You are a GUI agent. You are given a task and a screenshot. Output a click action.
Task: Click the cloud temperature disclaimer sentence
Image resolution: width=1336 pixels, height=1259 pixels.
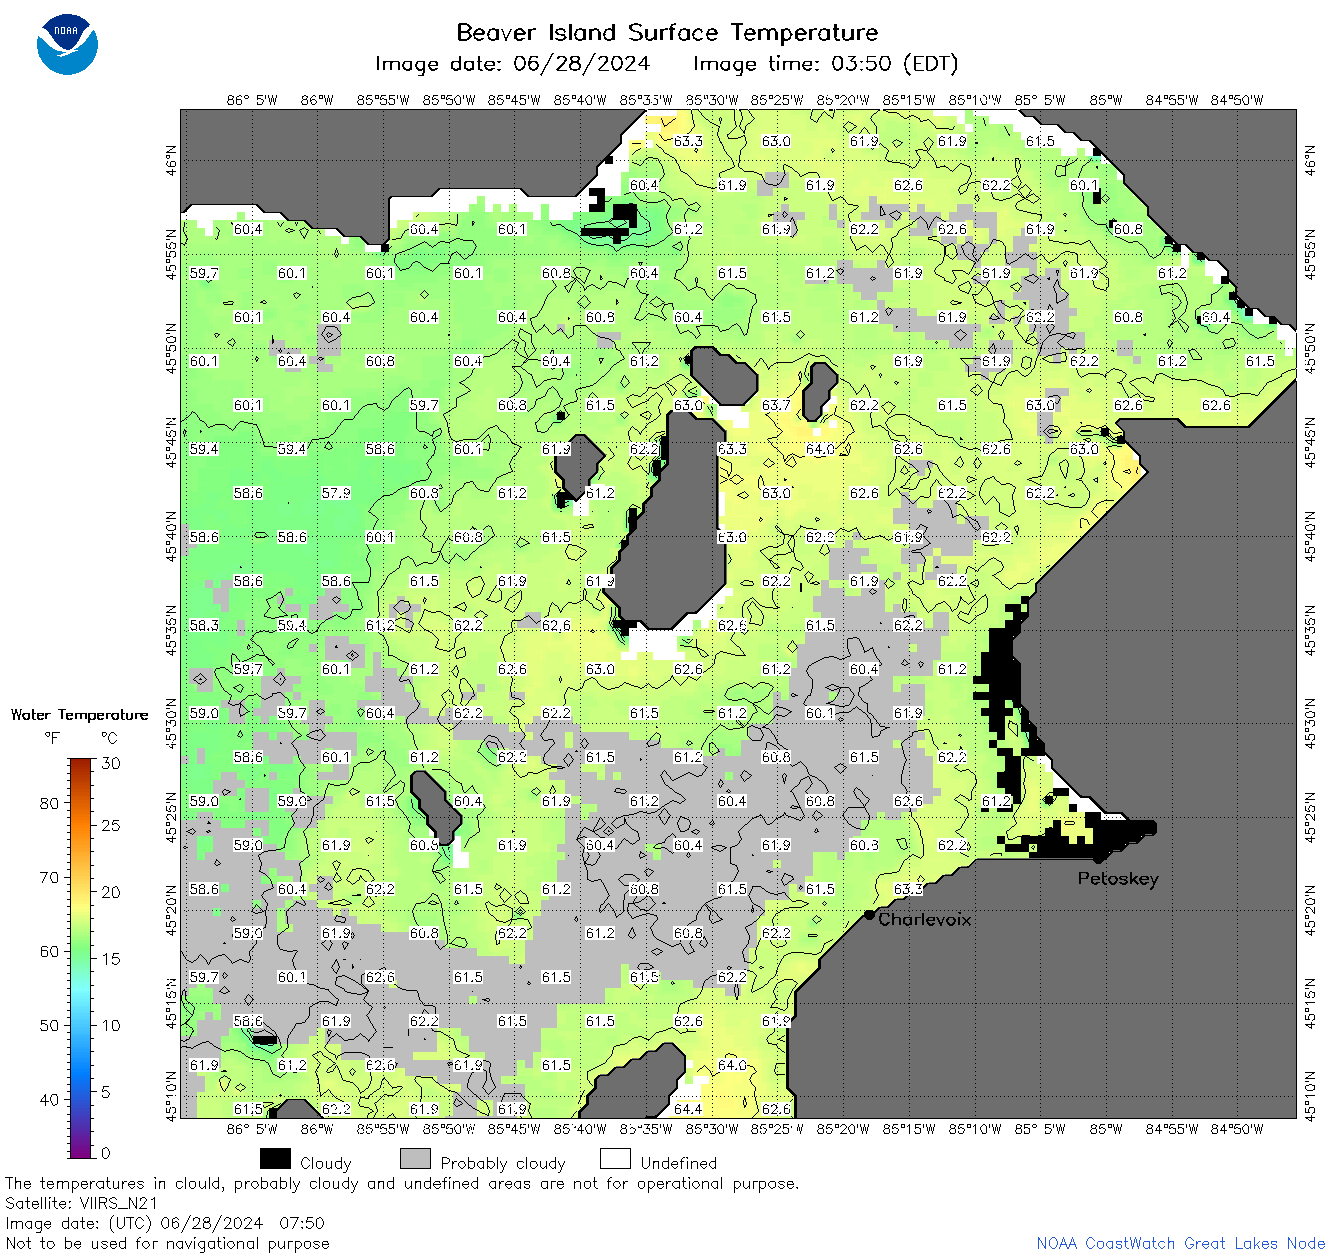(x=402, y=1183)
